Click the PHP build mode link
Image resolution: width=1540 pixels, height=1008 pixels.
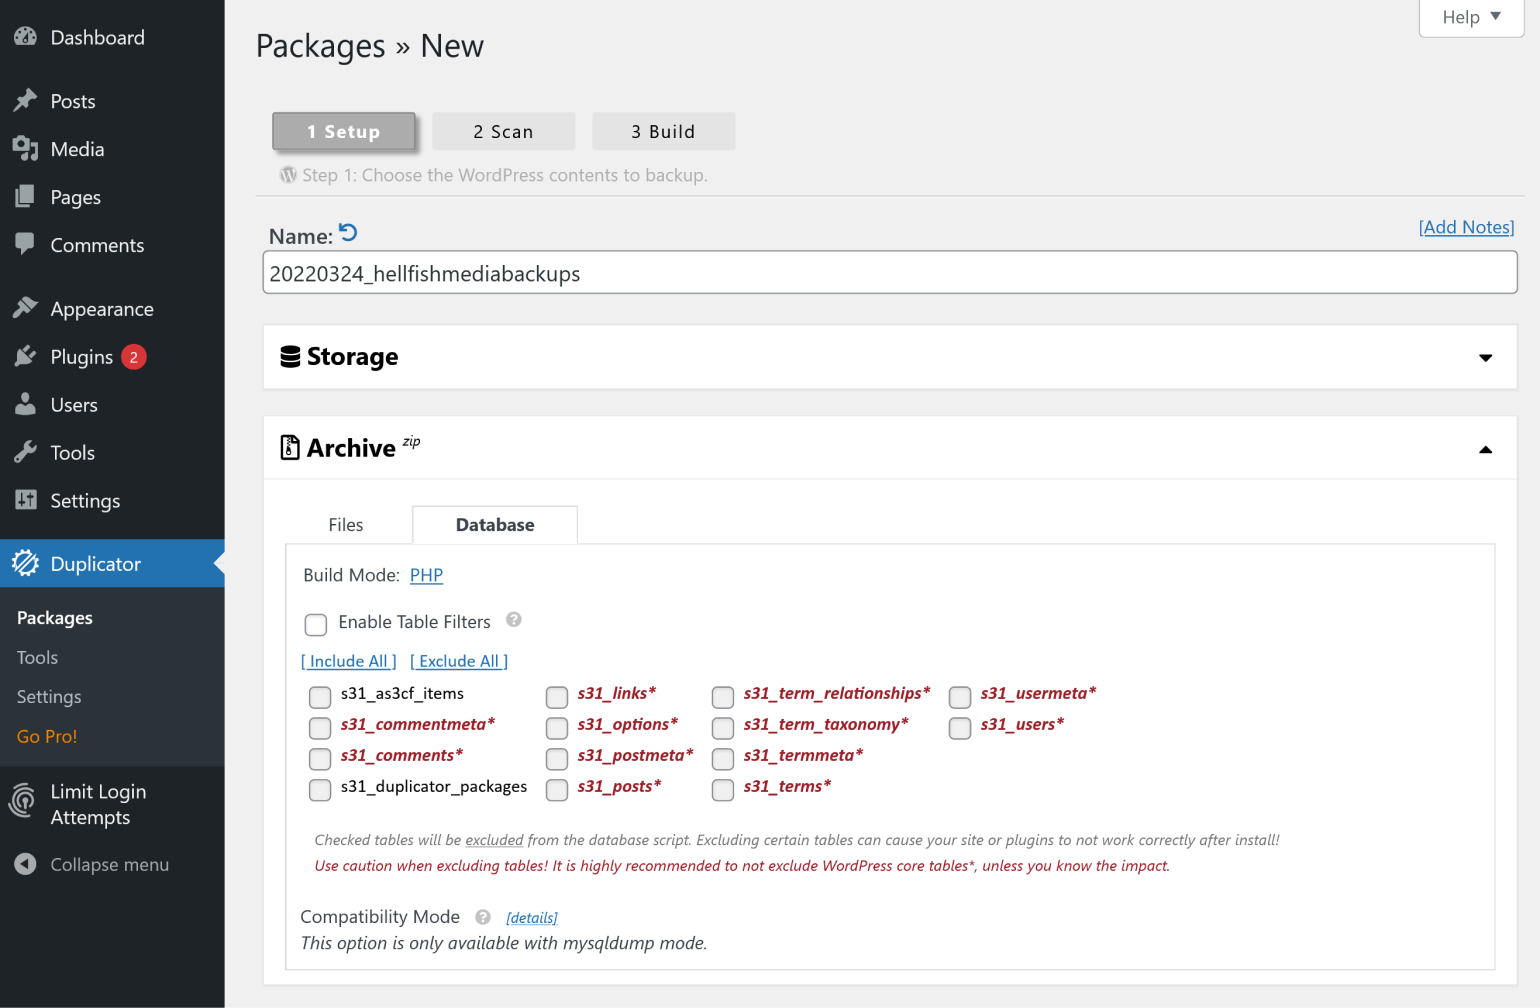tap(426, 575)
